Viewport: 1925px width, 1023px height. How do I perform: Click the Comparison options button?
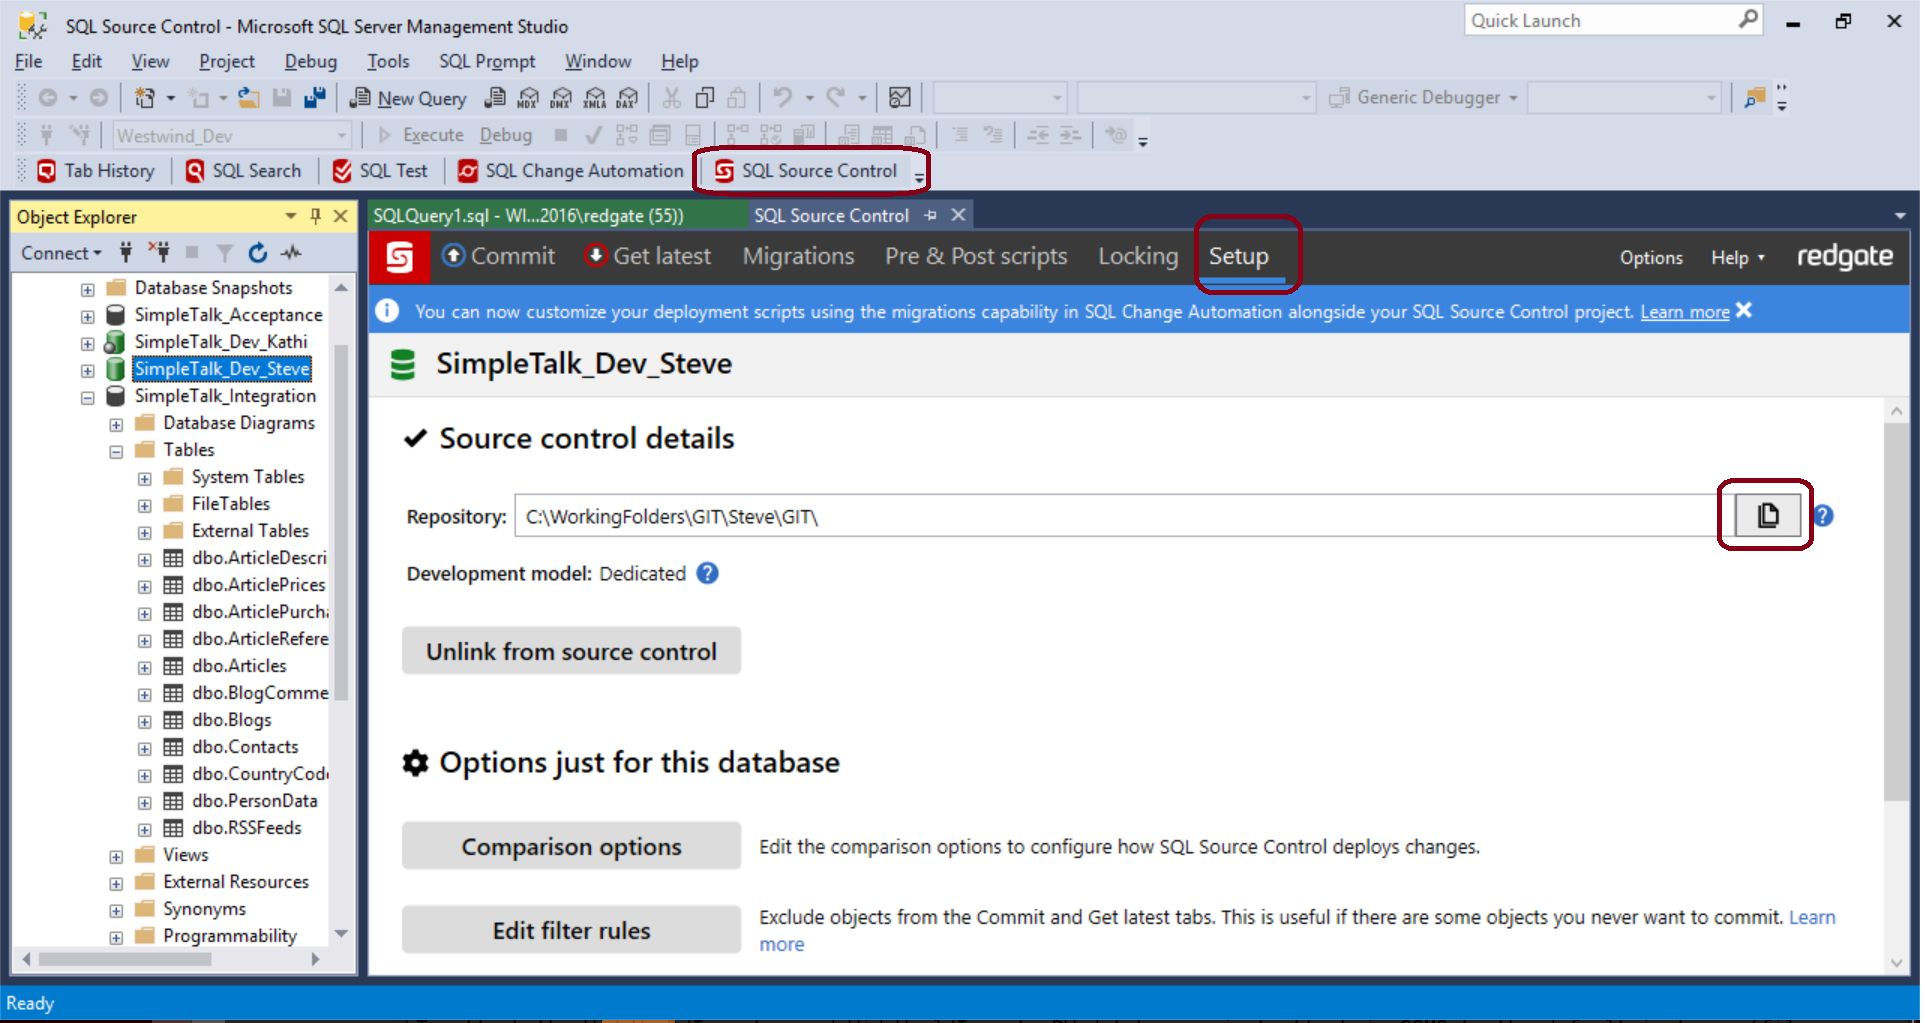pyautogui.click(x=571, y=847)
